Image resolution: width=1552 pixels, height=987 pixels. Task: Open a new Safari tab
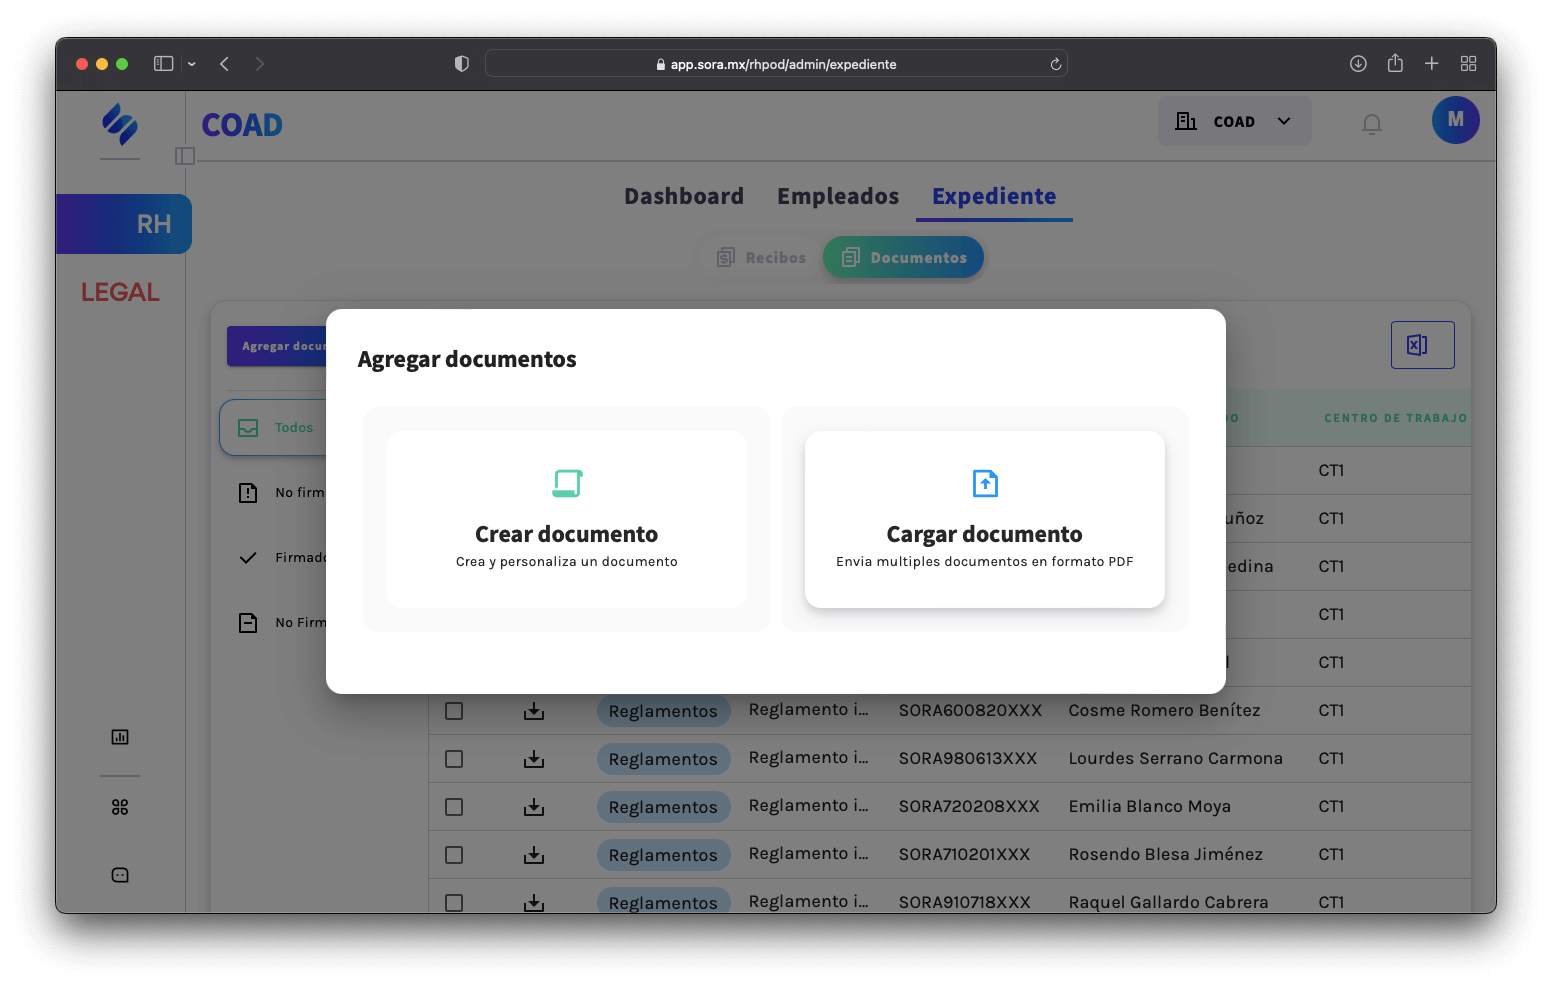1432,64
